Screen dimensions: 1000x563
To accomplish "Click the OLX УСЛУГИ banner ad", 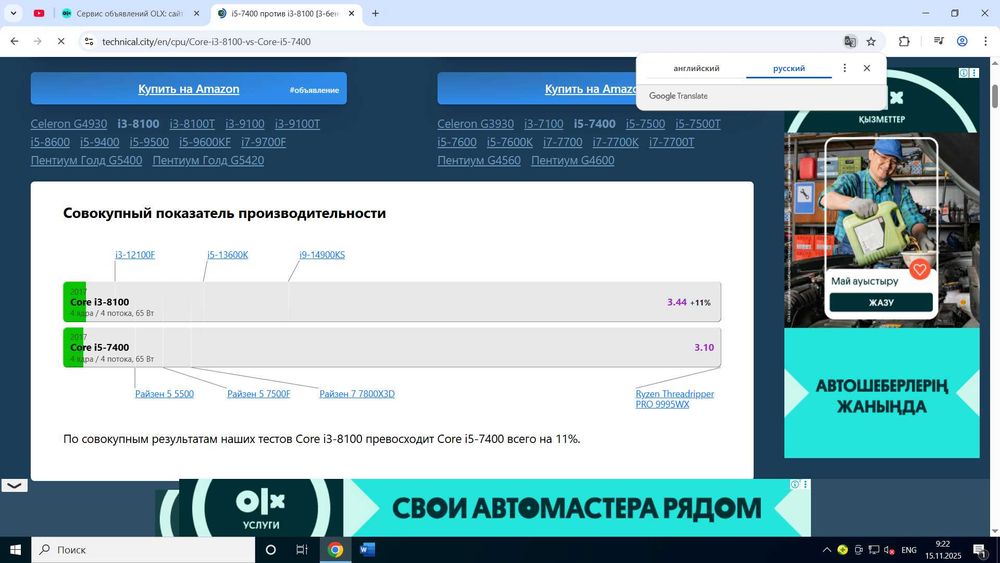I will 483,508.
